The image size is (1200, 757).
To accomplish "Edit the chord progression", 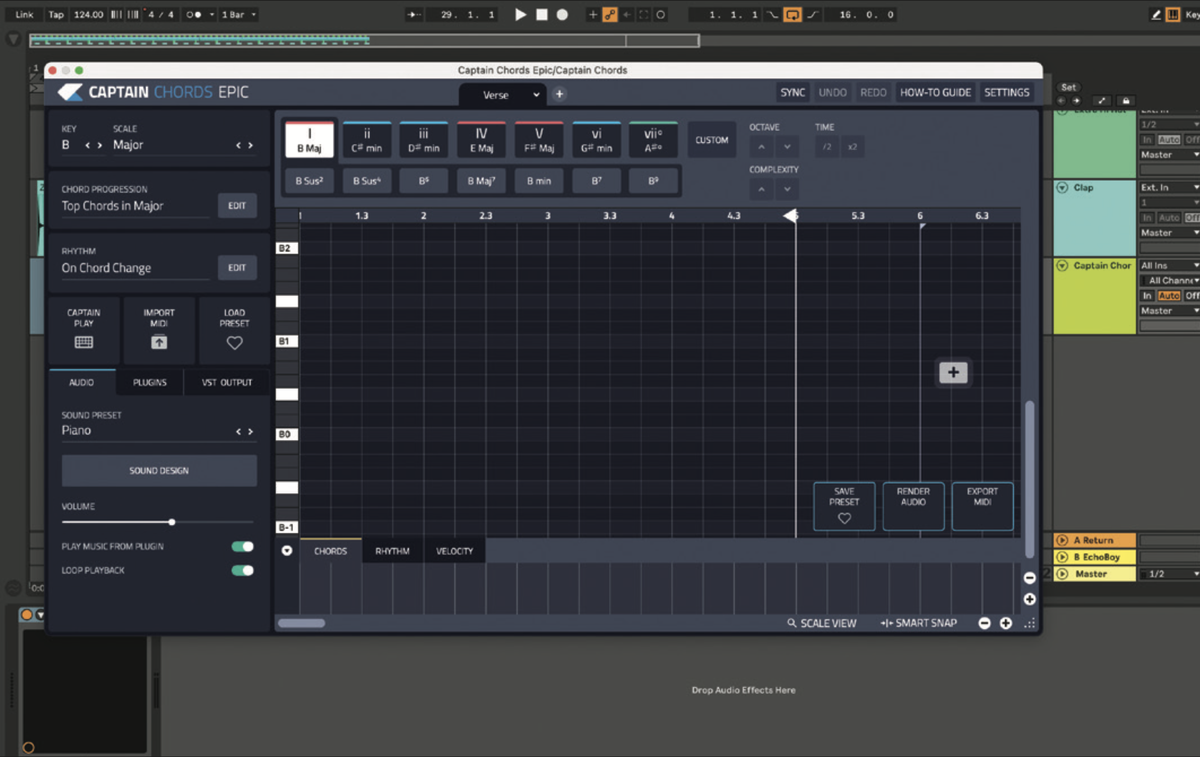I will click(x=237, y=205).
